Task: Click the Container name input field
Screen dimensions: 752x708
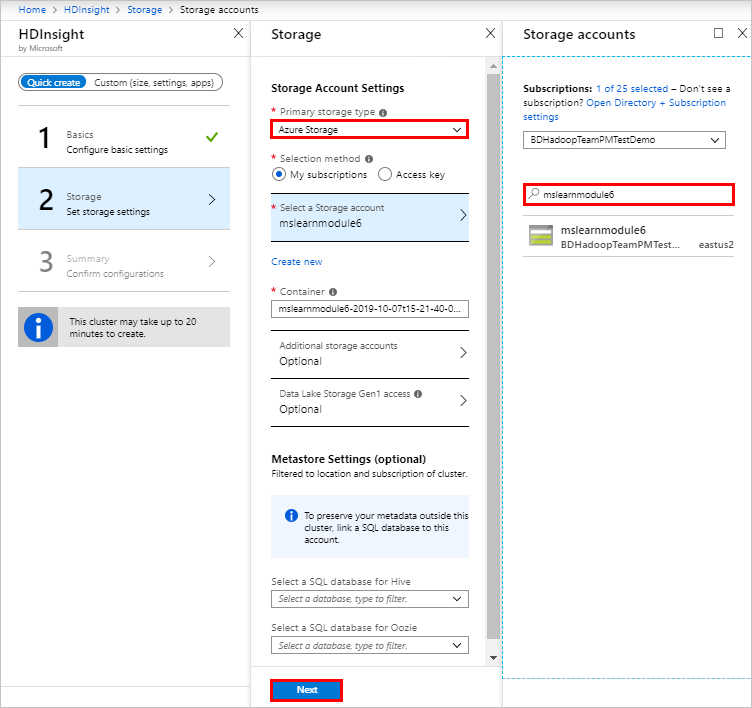Action: pos(369,309)
